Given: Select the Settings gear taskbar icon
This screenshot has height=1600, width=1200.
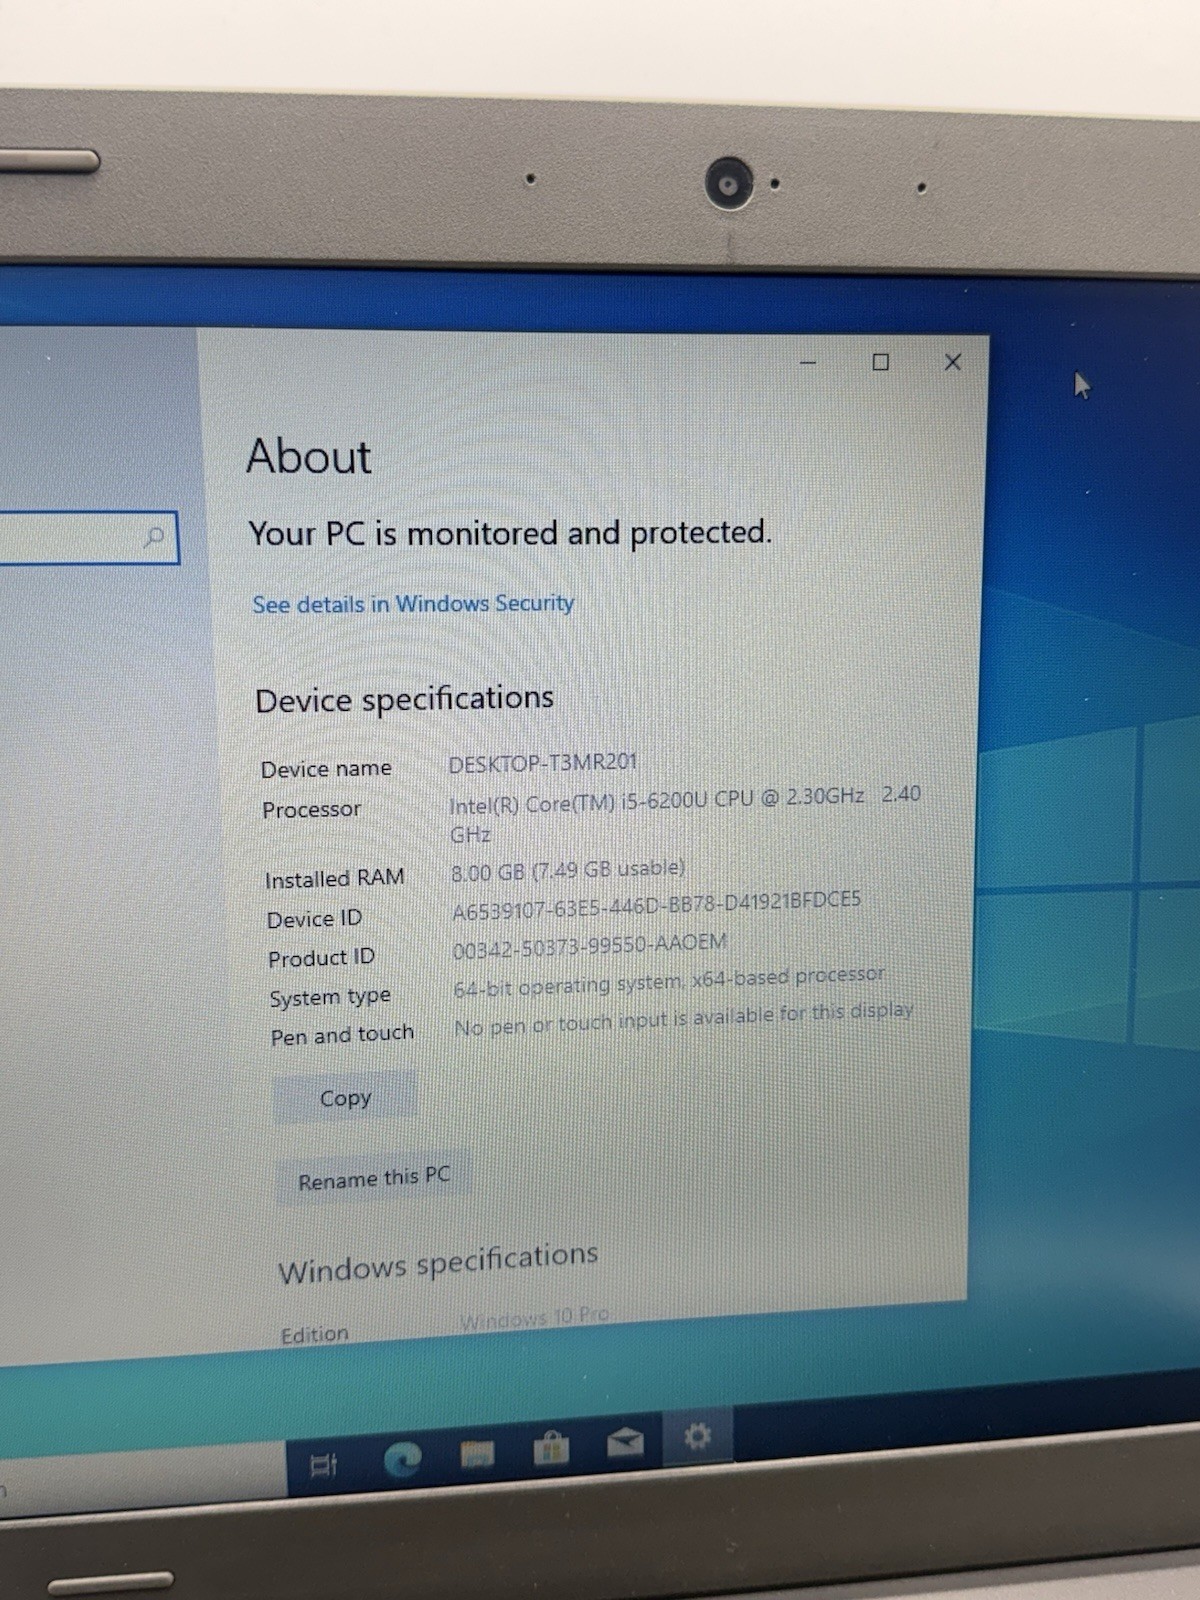Looking at the screenshot, I should (697, 1437).
